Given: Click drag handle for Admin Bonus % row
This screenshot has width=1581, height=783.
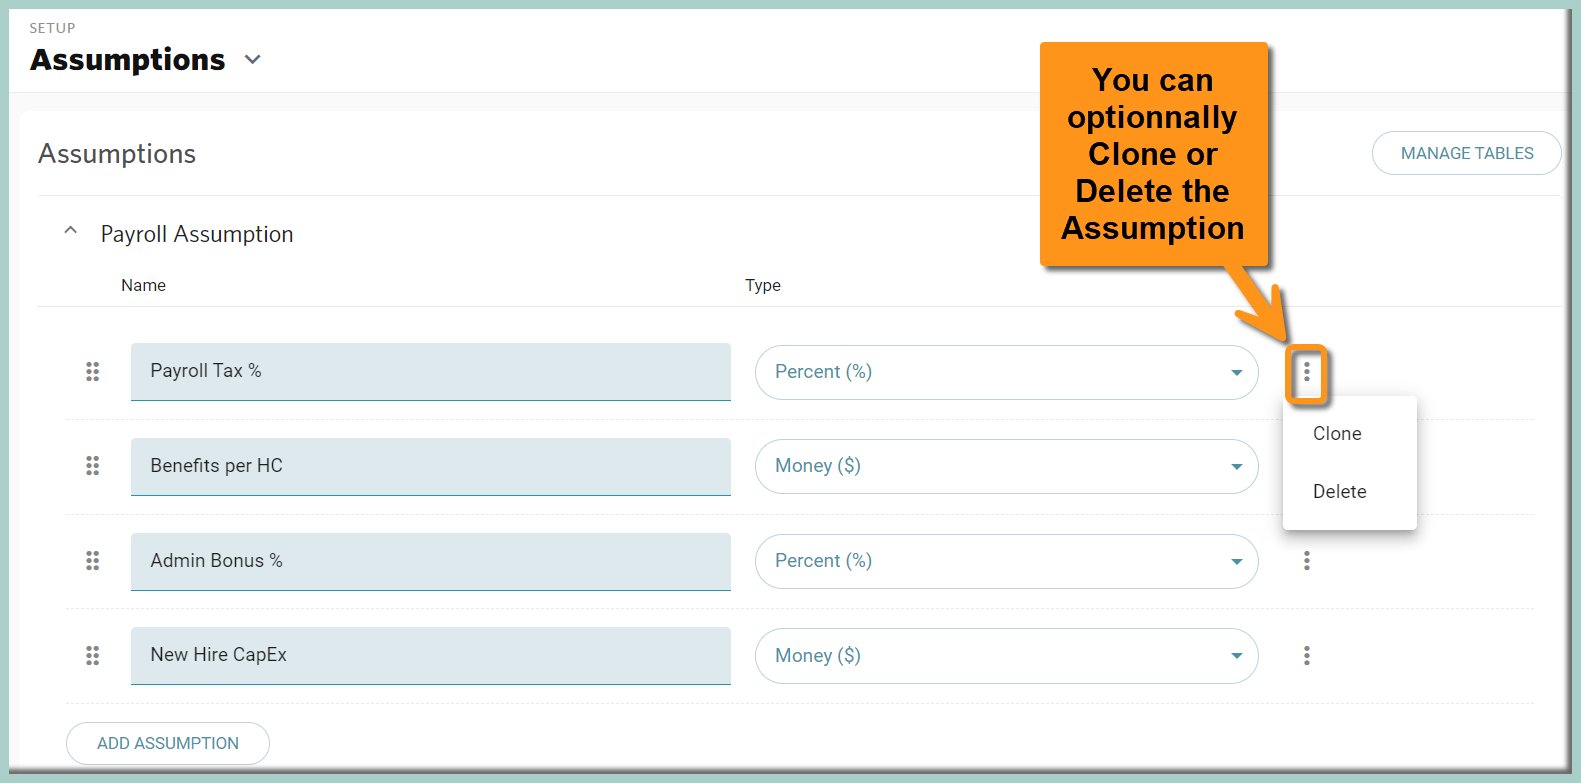Looking at the screenshot, I should (92, 561).
